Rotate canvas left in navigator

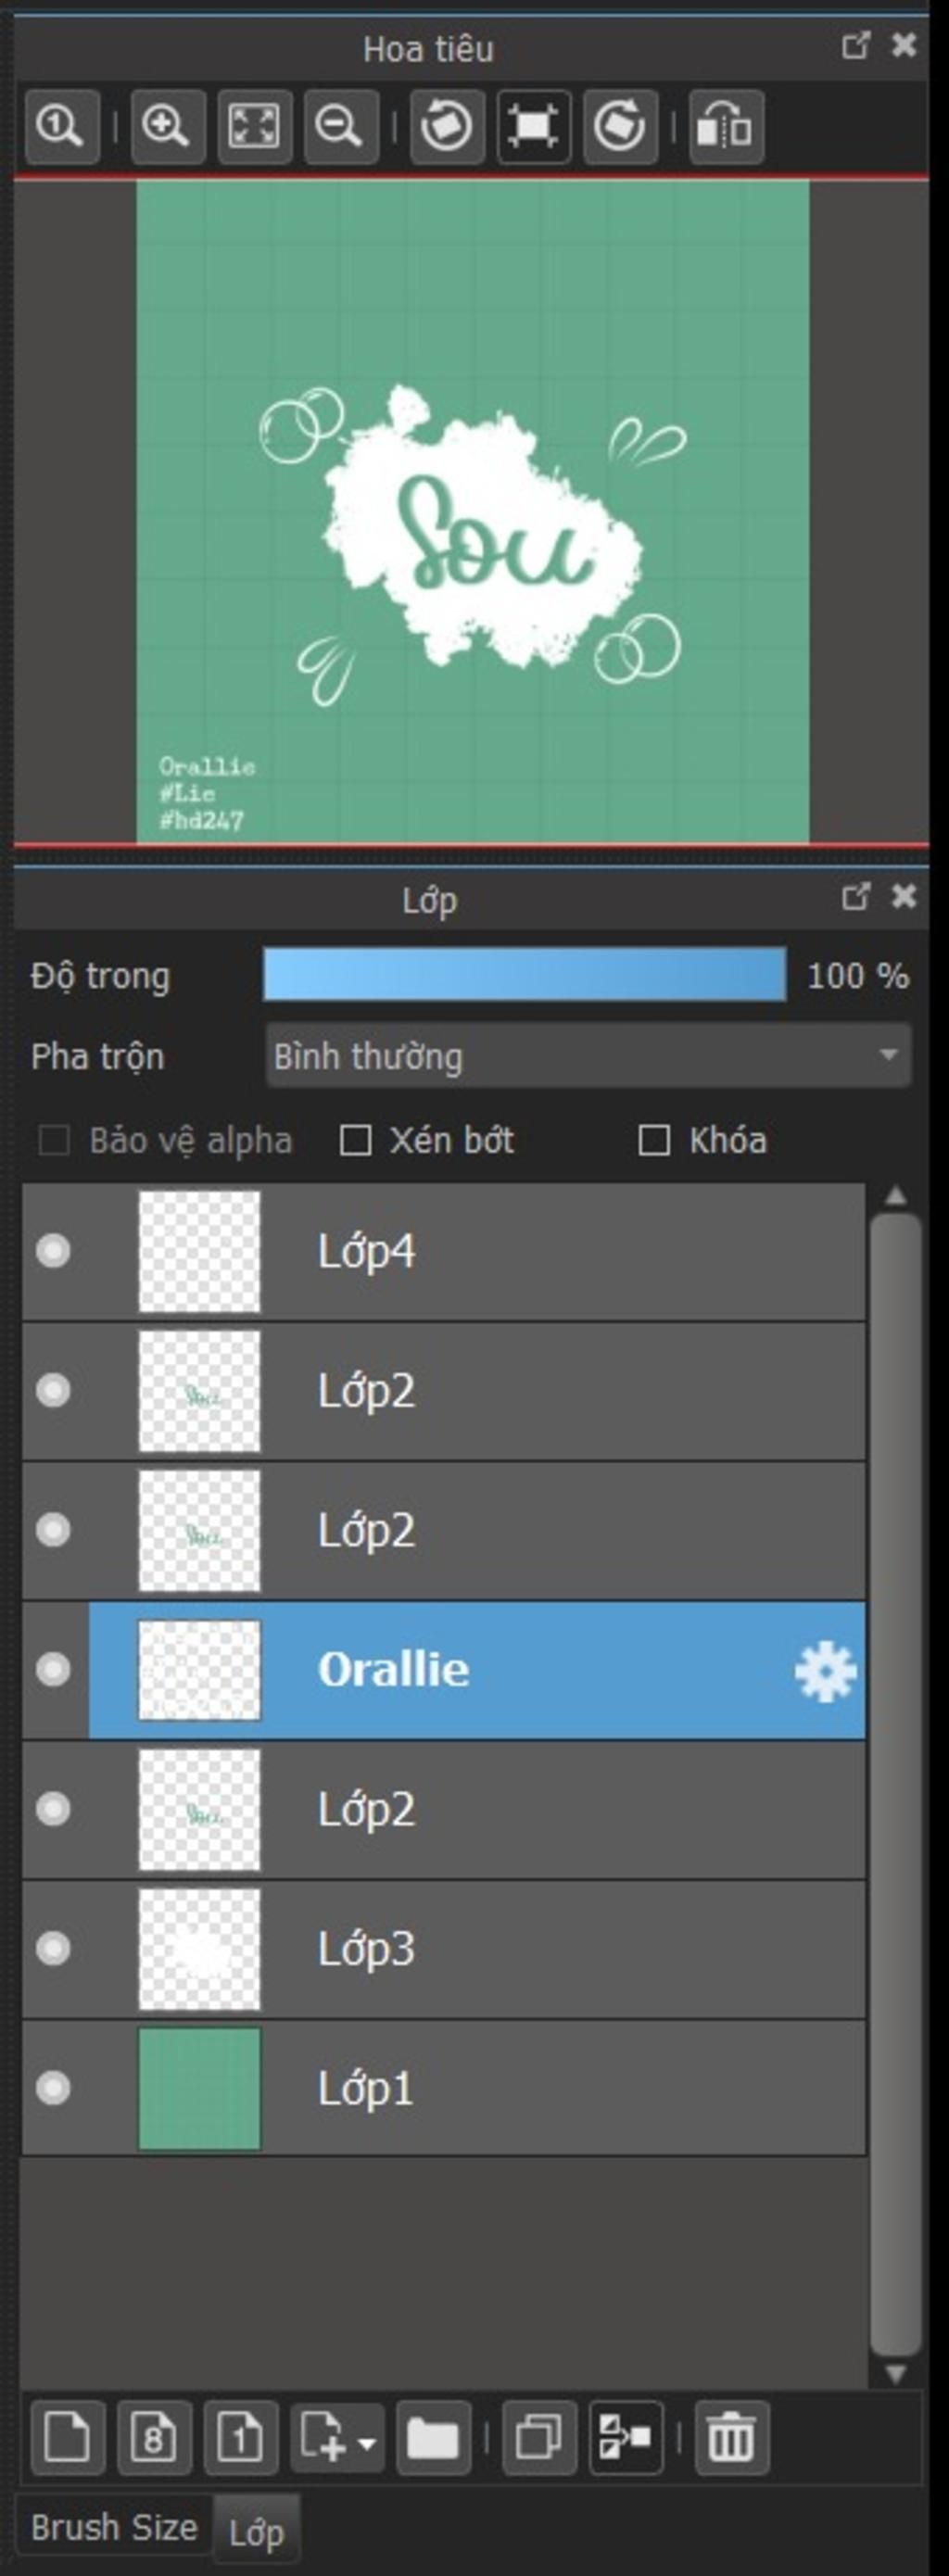click(x=447, y=127)
